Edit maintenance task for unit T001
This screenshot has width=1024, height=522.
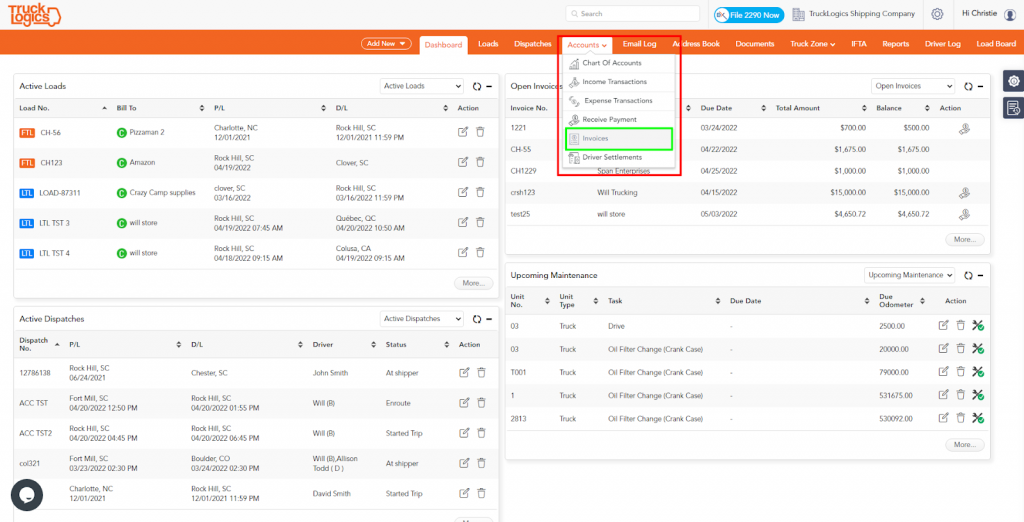click(x=943, y=372)
